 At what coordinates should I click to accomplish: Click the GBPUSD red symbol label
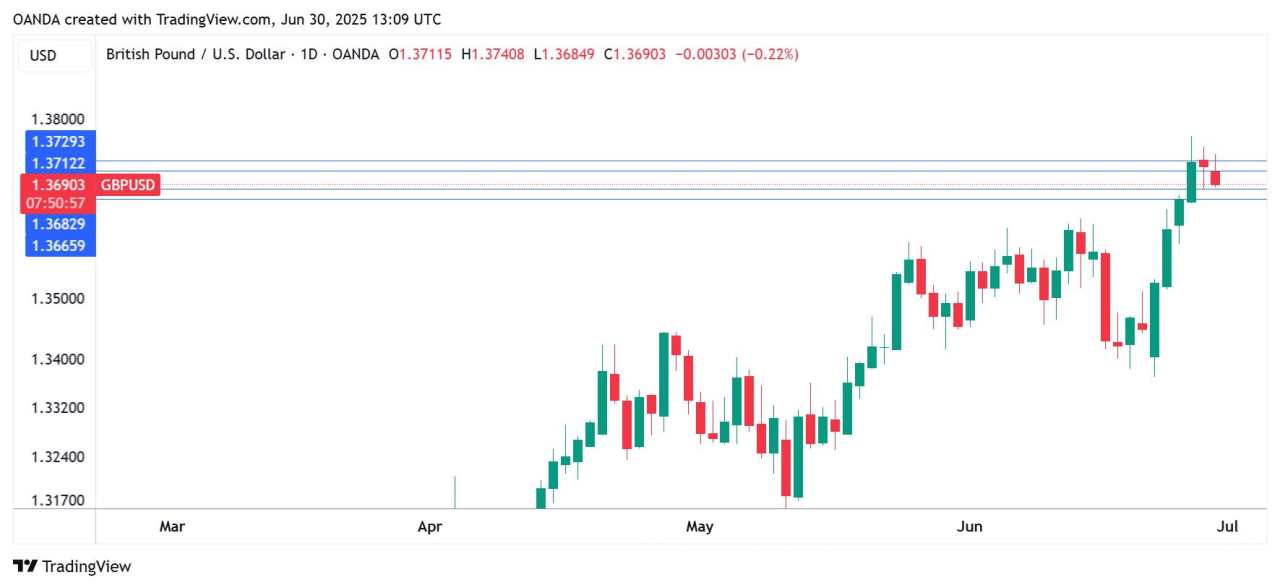[128, 185]
